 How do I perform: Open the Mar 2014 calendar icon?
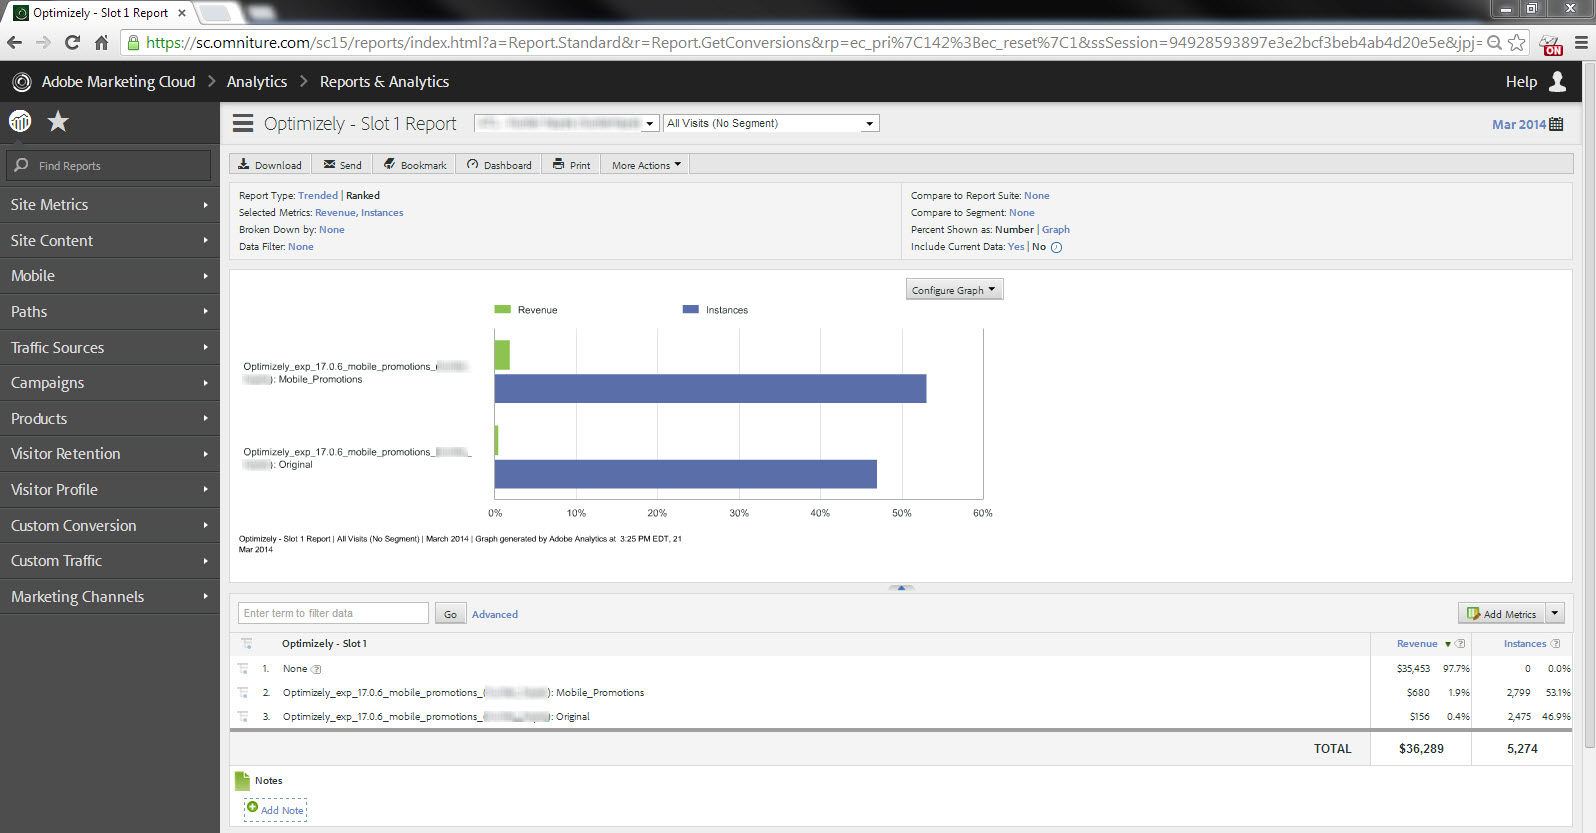1556,124
